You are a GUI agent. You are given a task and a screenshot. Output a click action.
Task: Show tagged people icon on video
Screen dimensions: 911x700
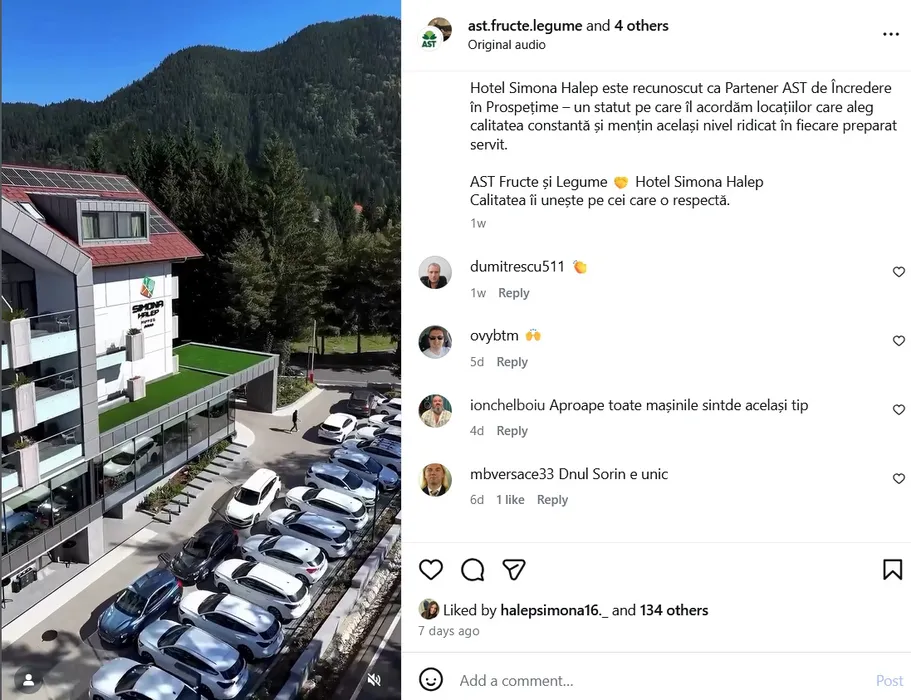[x=28, y=680]
